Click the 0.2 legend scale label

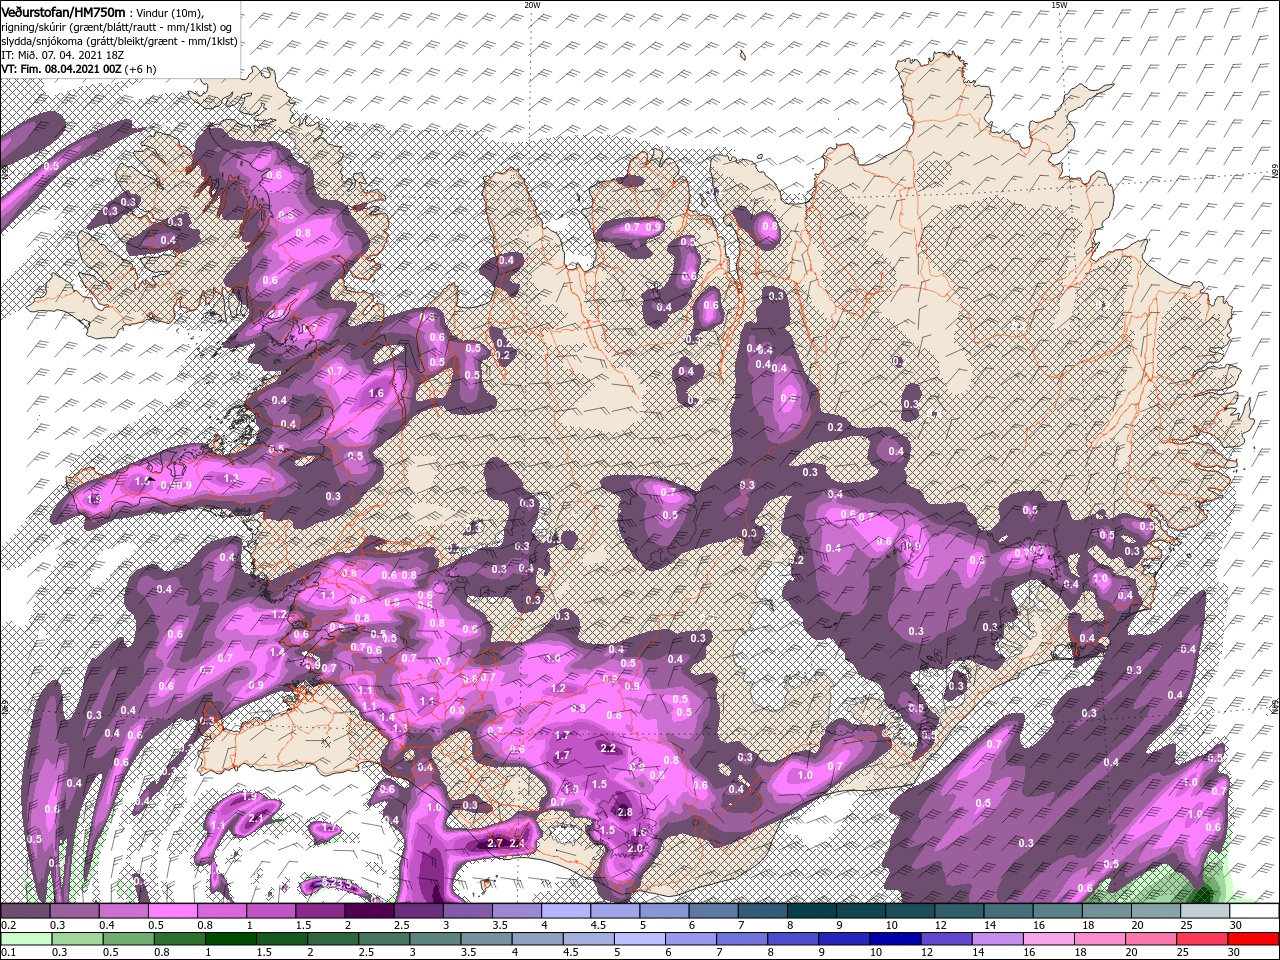coord(7,925)
